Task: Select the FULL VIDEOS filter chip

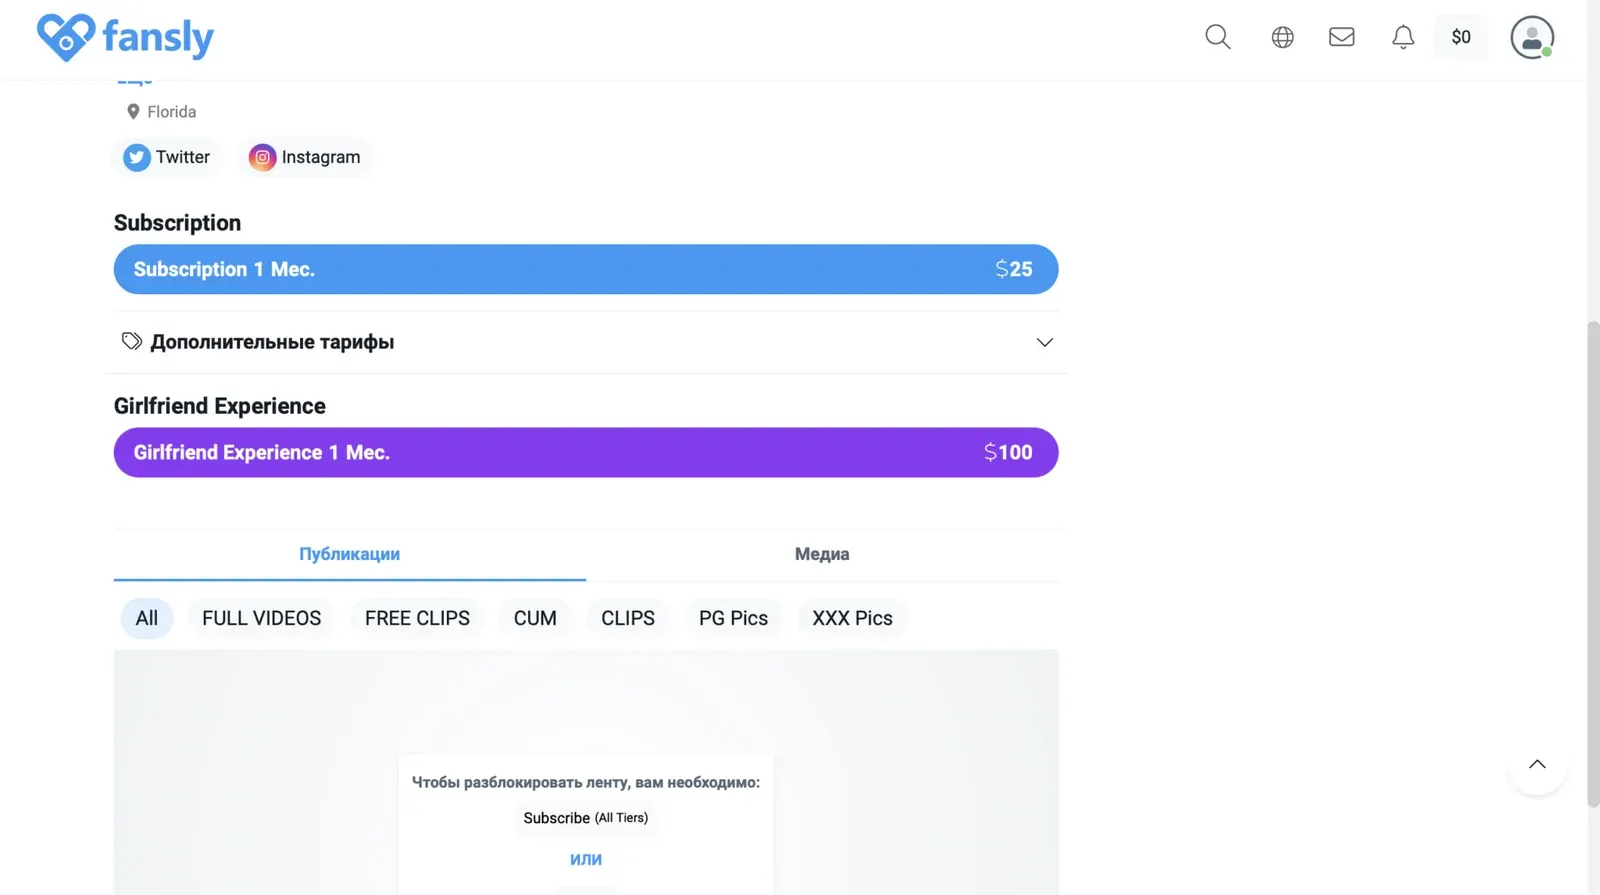Action: coord(261,618)
